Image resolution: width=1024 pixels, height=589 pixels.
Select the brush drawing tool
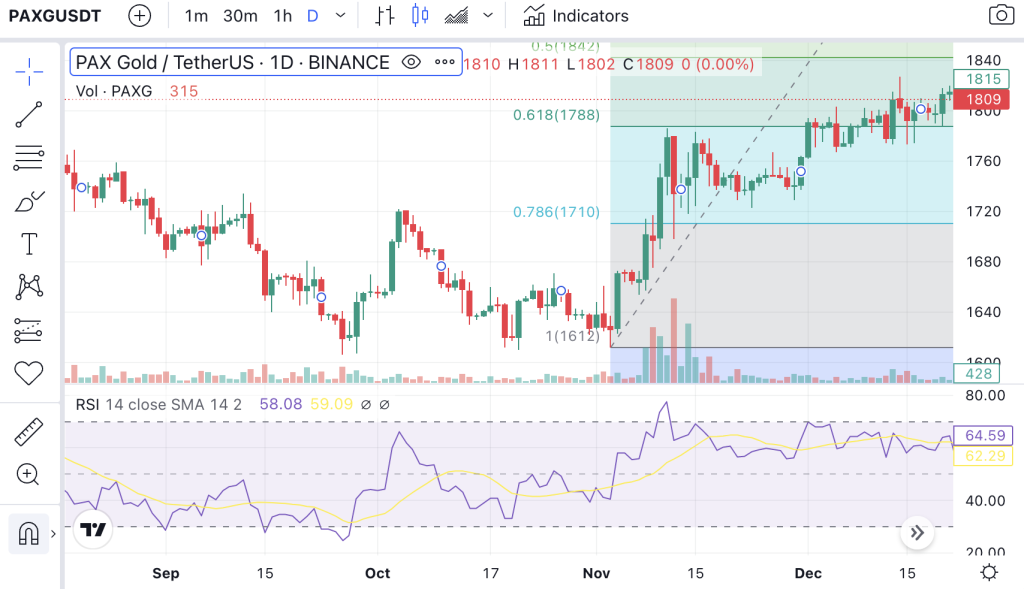click(x=29, y=202)
